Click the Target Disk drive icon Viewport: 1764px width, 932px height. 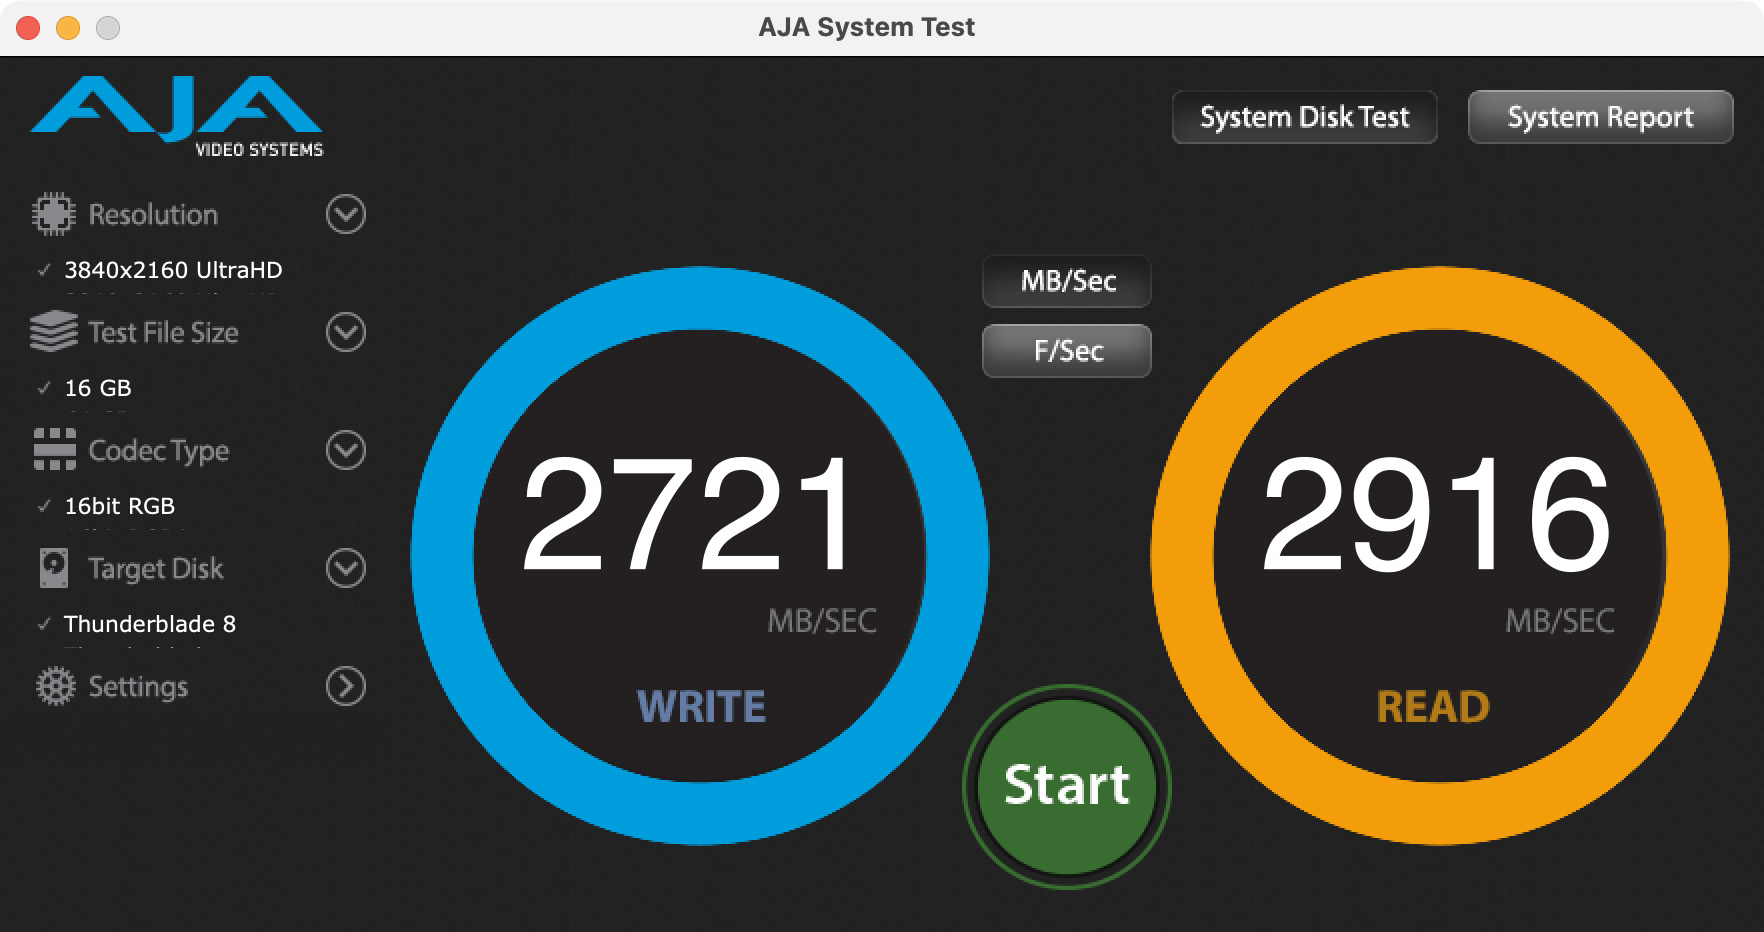[x=54, y=568]
